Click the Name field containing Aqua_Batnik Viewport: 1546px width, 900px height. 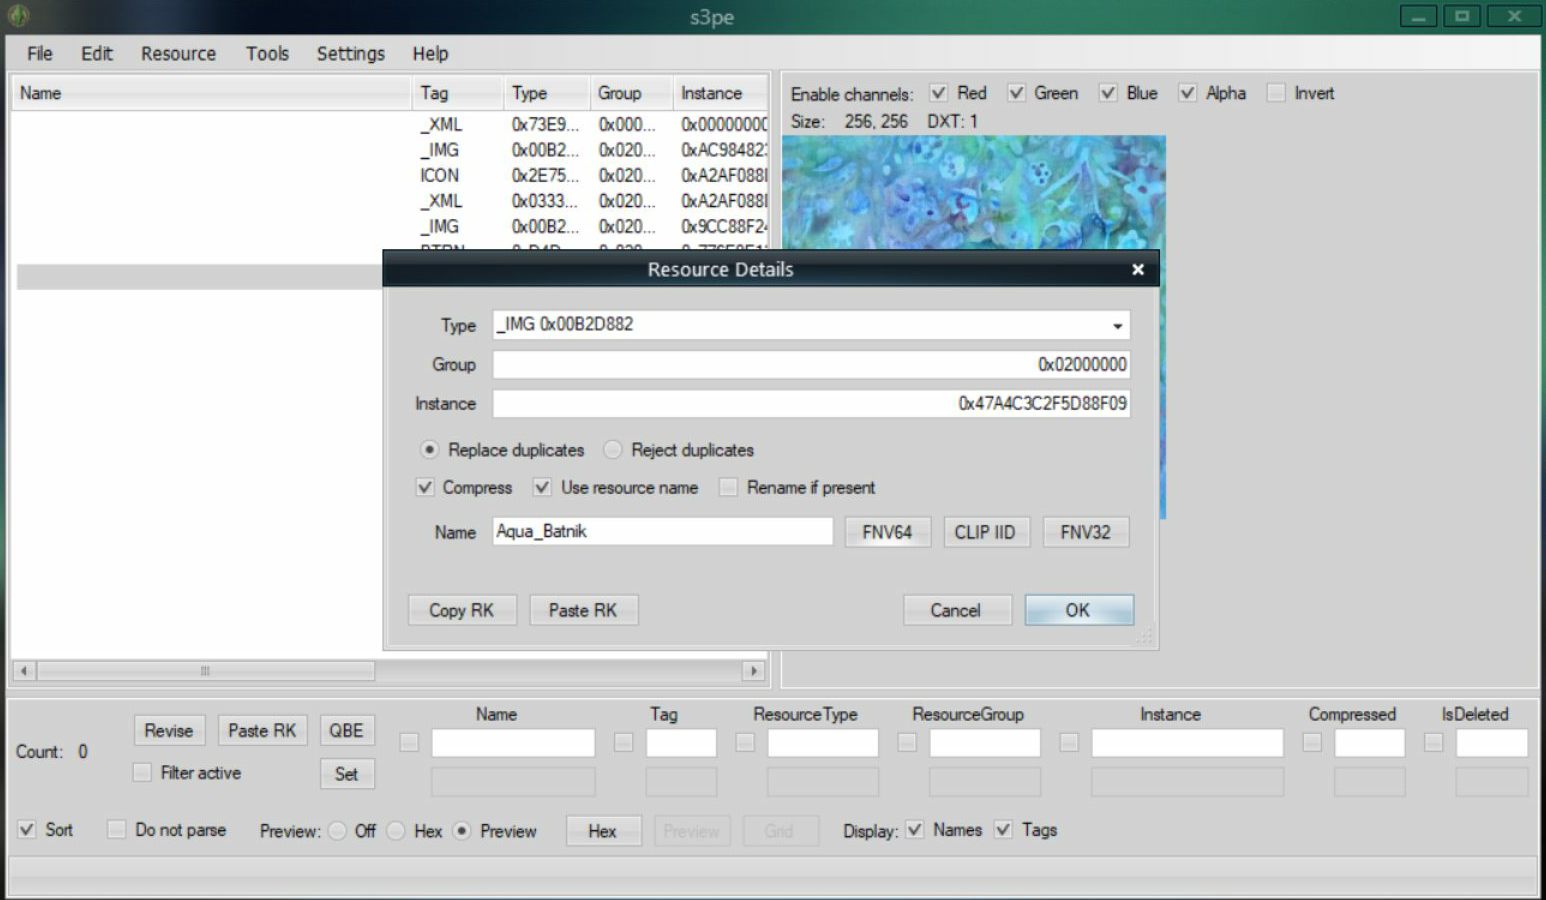pyautogui.click(x=662, y=531)
